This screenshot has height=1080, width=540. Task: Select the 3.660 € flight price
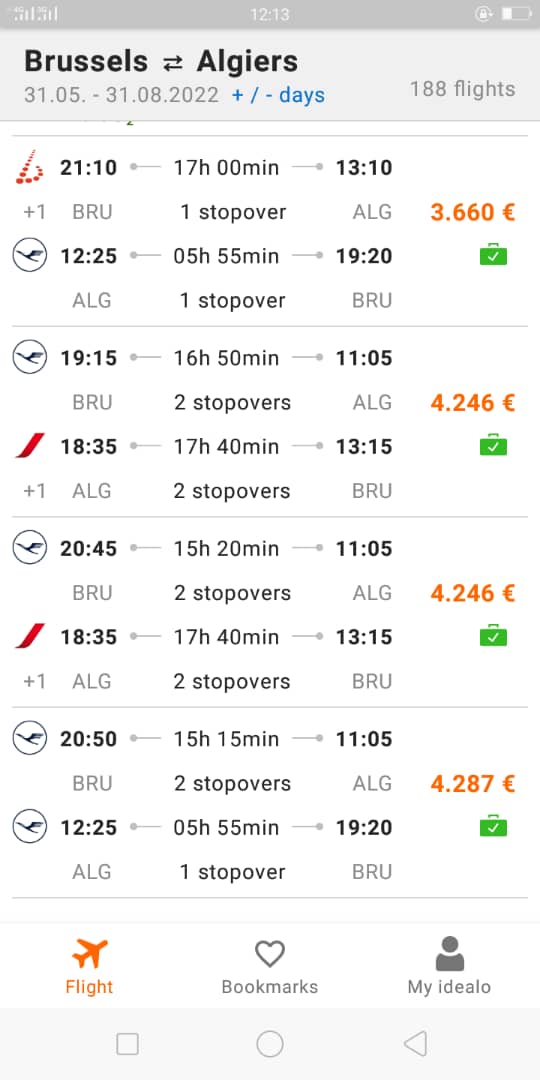coord(472,212)
